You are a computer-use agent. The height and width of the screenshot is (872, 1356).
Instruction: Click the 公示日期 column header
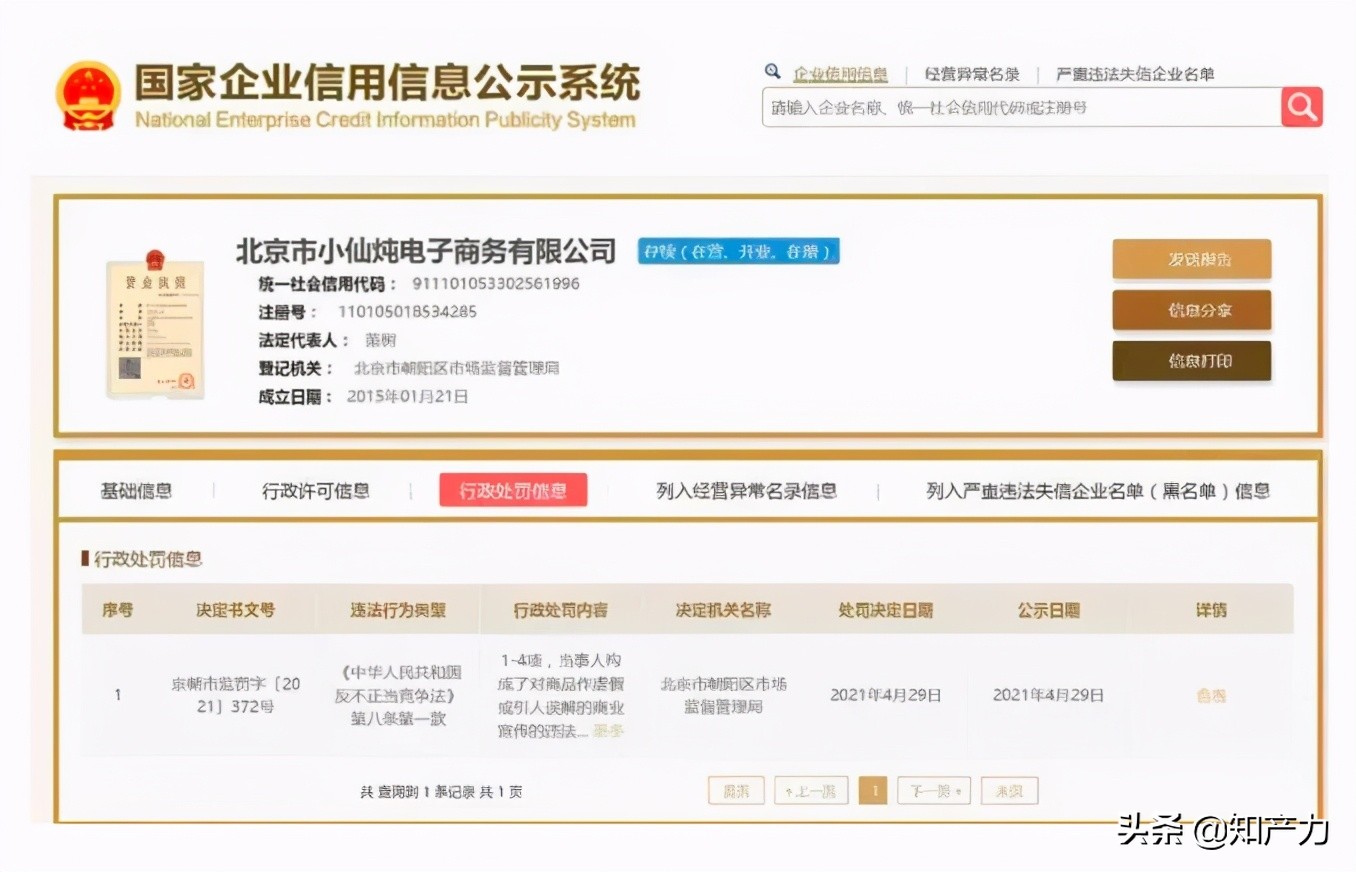point(1049,610)
